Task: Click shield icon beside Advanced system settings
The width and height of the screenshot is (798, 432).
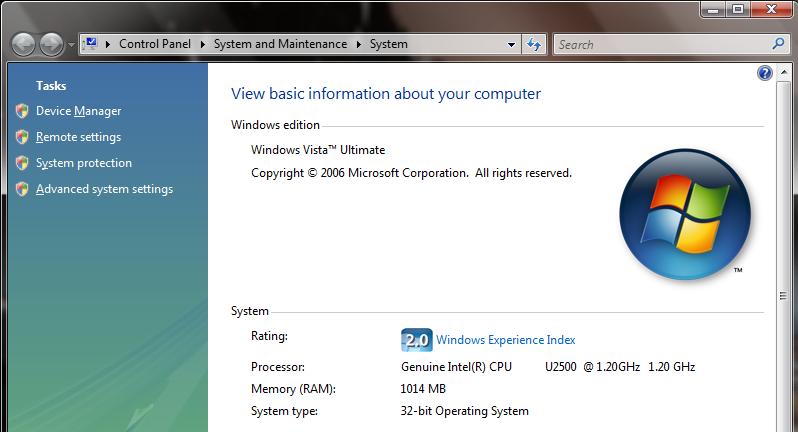Action: point(22,189)
